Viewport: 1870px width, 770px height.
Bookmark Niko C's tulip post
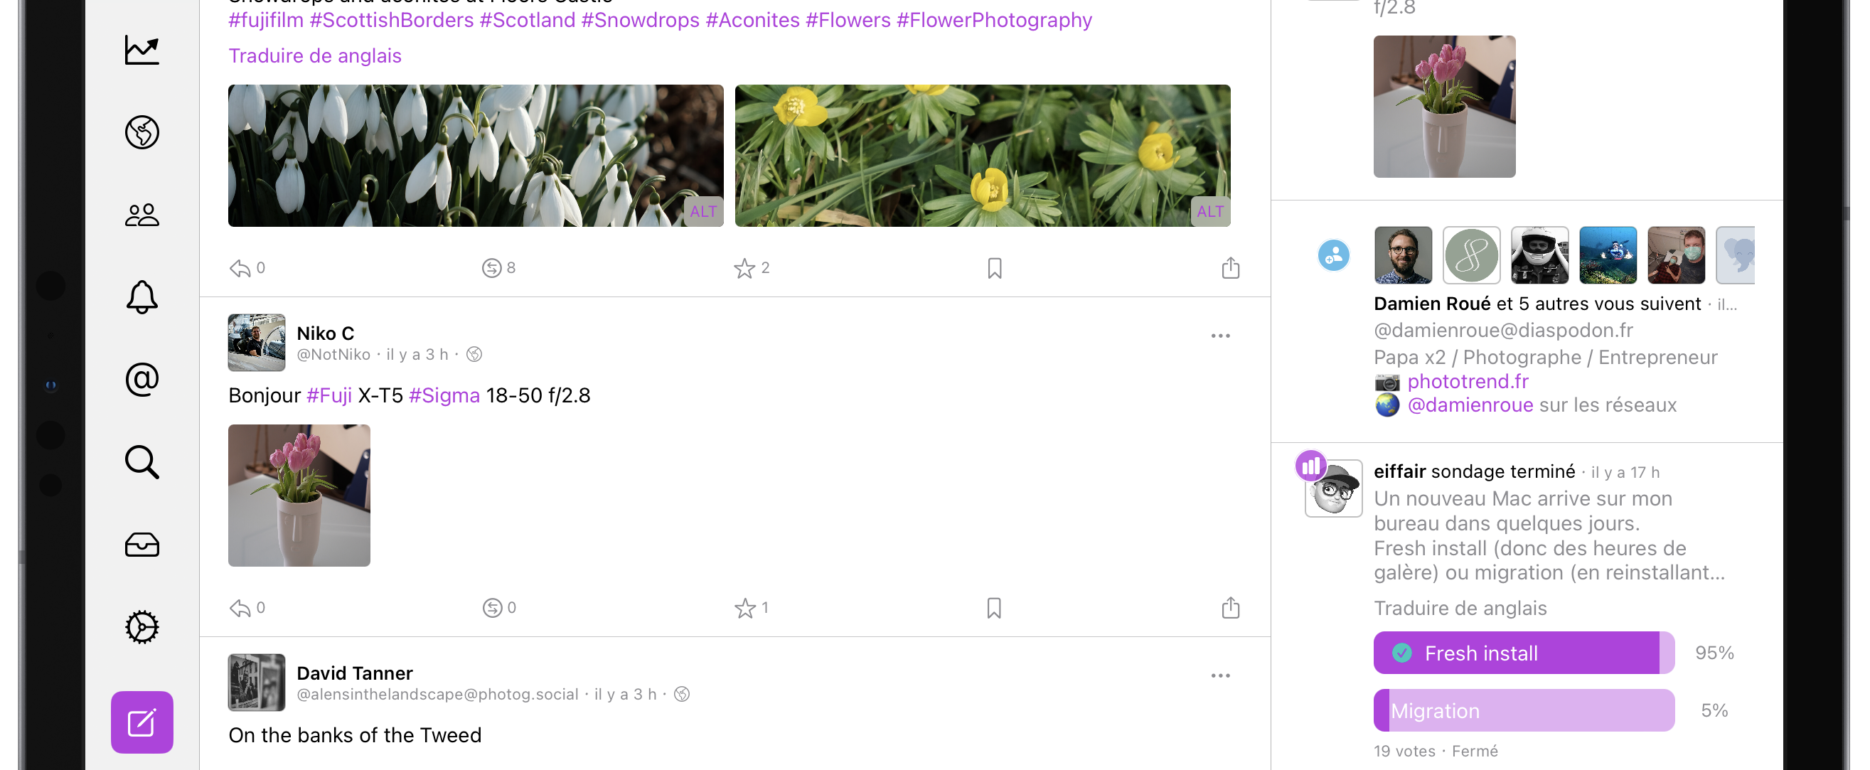click(x=994, y=608)
